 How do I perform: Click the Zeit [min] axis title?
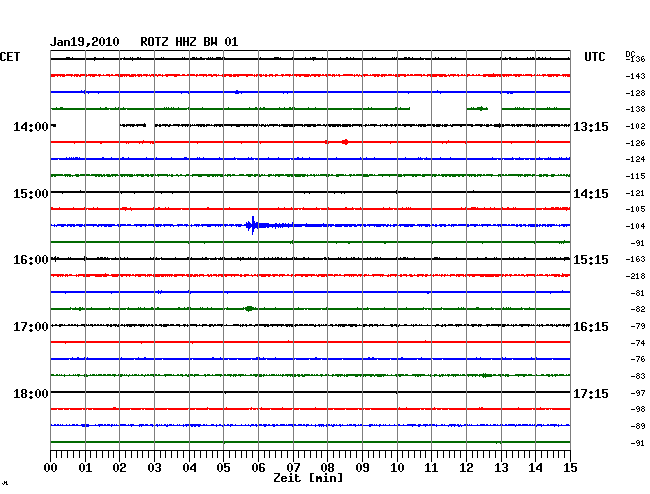[308, 478]
